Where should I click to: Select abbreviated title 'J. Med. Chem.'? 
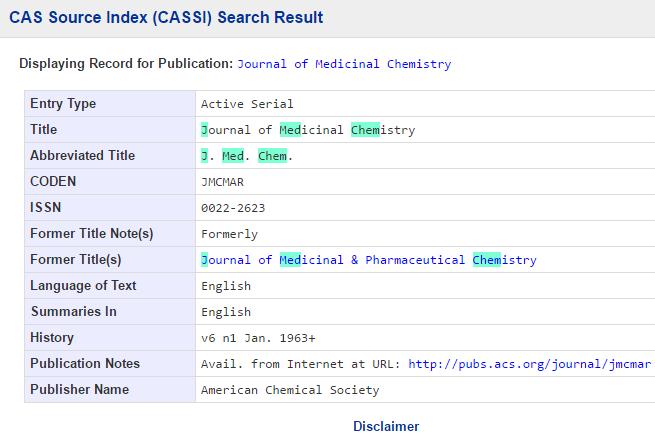tap(246, 156)
